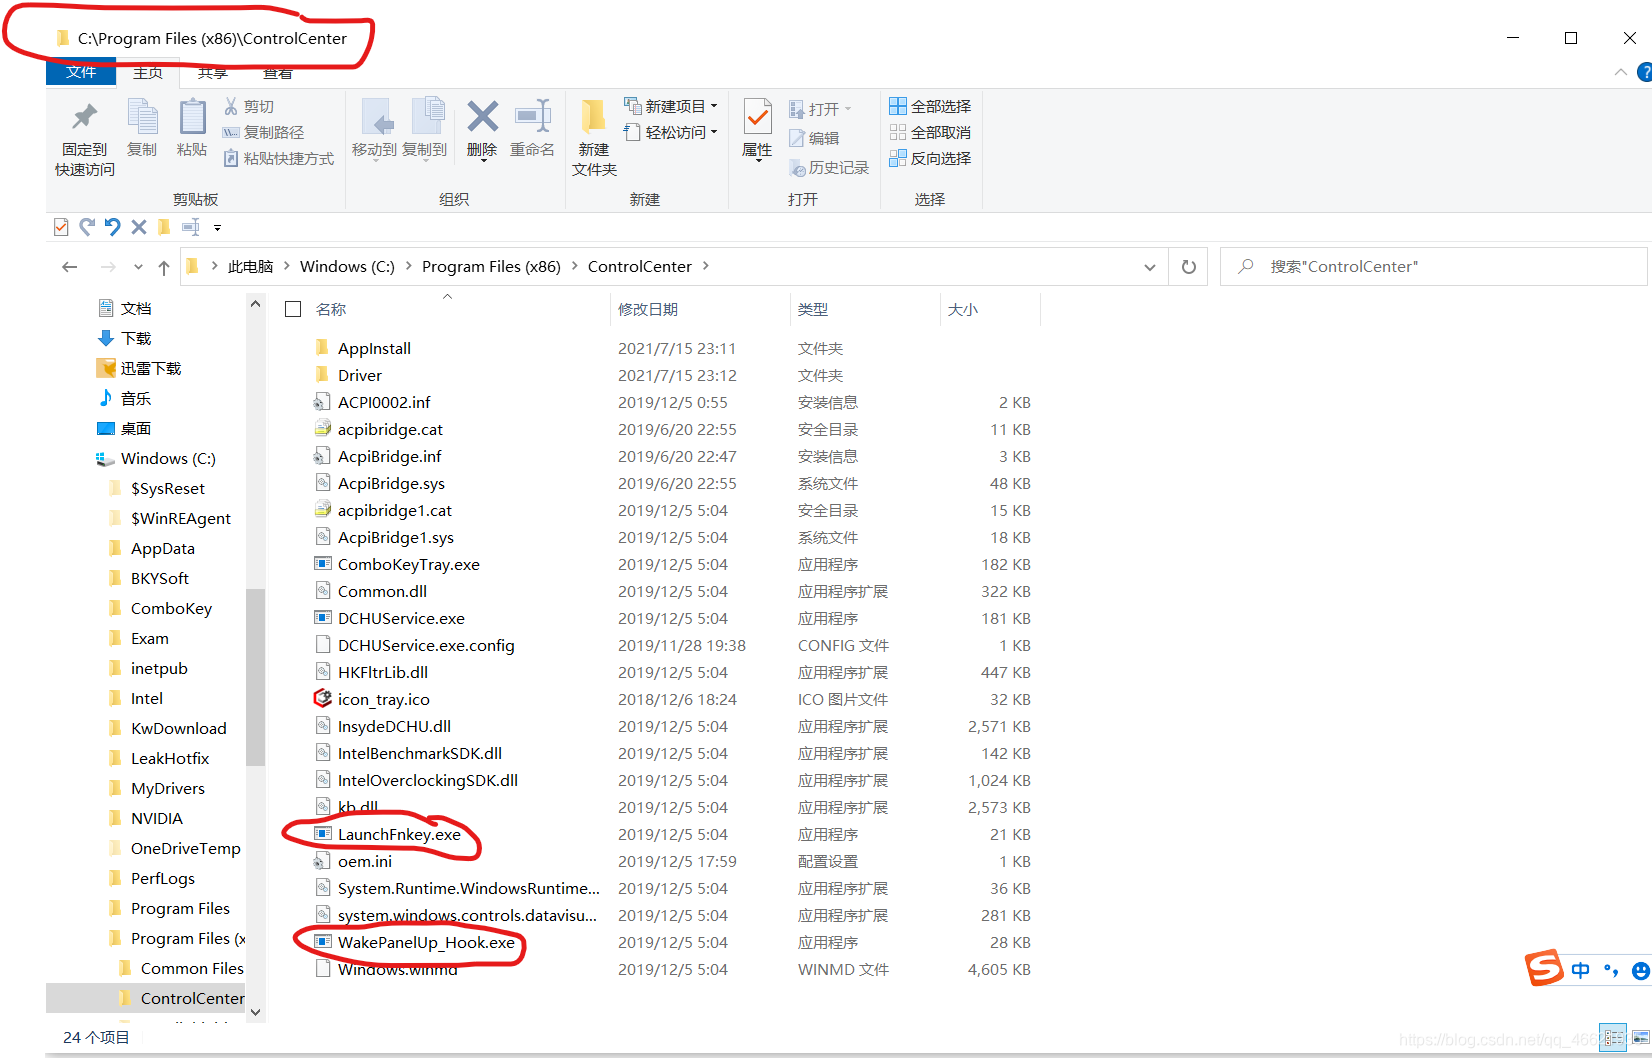Expand the address bar history dropdown

[1150, 267]
